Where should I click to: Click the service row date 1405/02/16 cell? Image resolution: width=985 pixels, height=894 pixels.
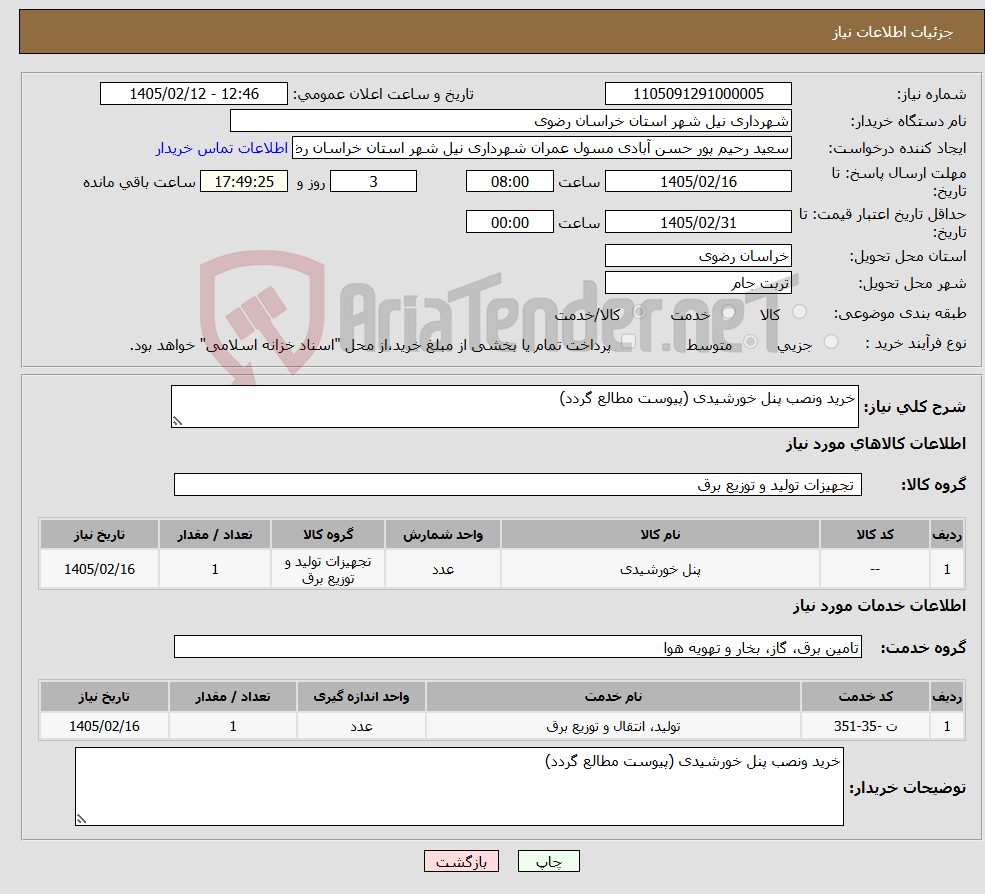pos(104,726)
